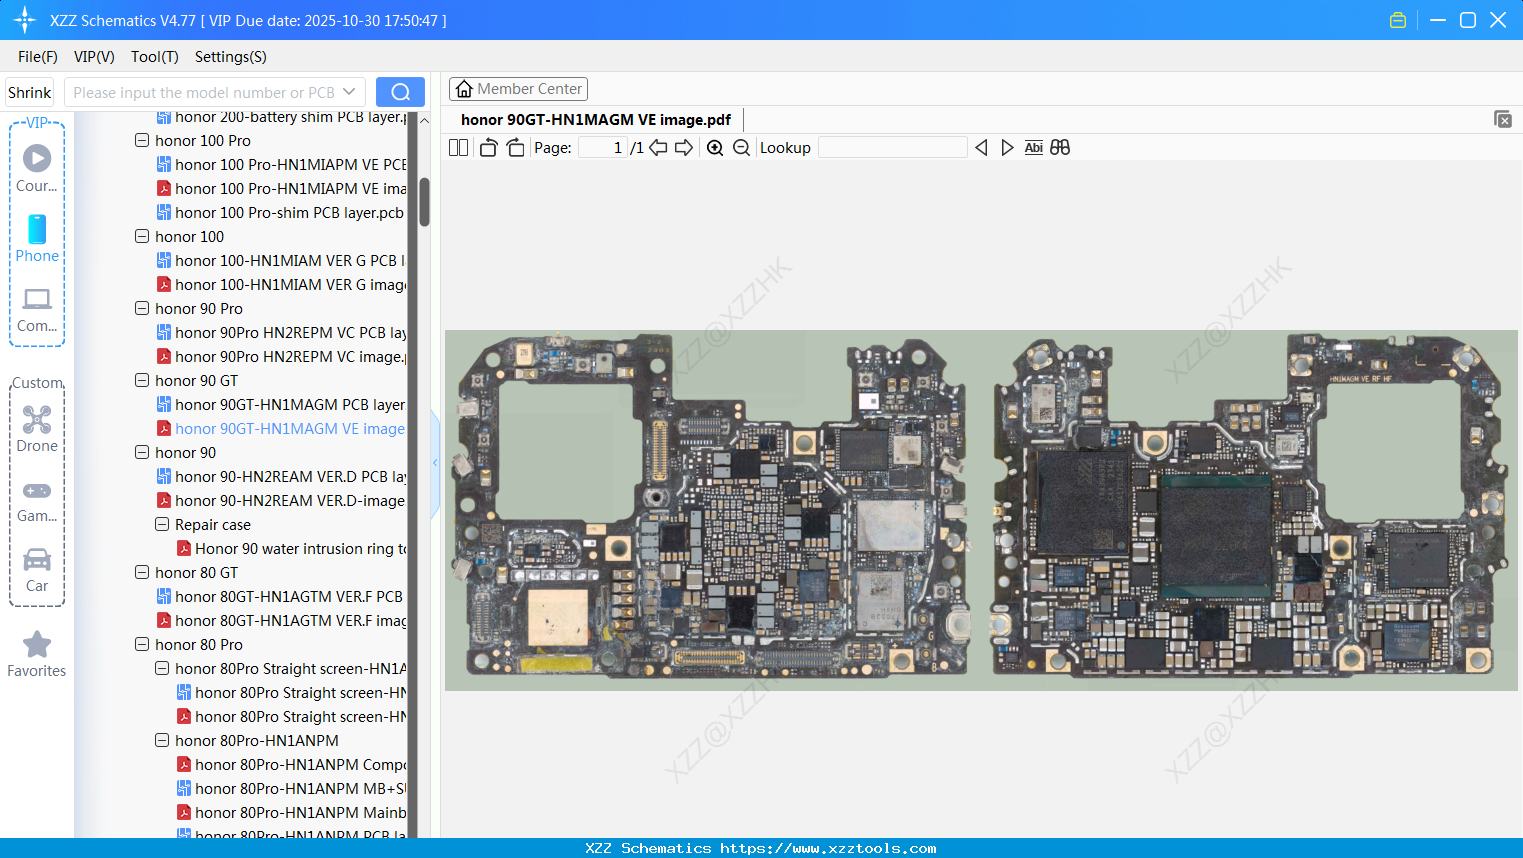The width and height of the screenshot is (1523, 858).
Task: Collapse the honor 80 GT tree node
Action: click(142, 573)
